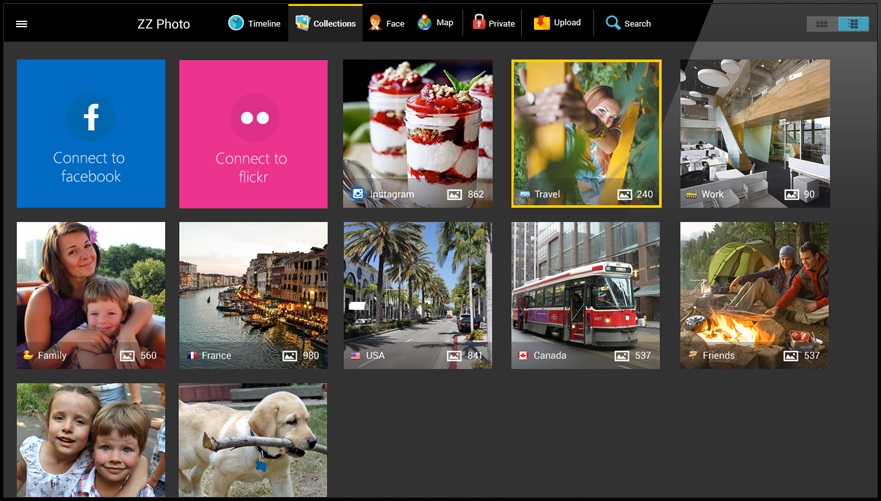Screen dimensions: 881x501
Task: Click the flickr two-dot logo
Action: tap(255, 117)
